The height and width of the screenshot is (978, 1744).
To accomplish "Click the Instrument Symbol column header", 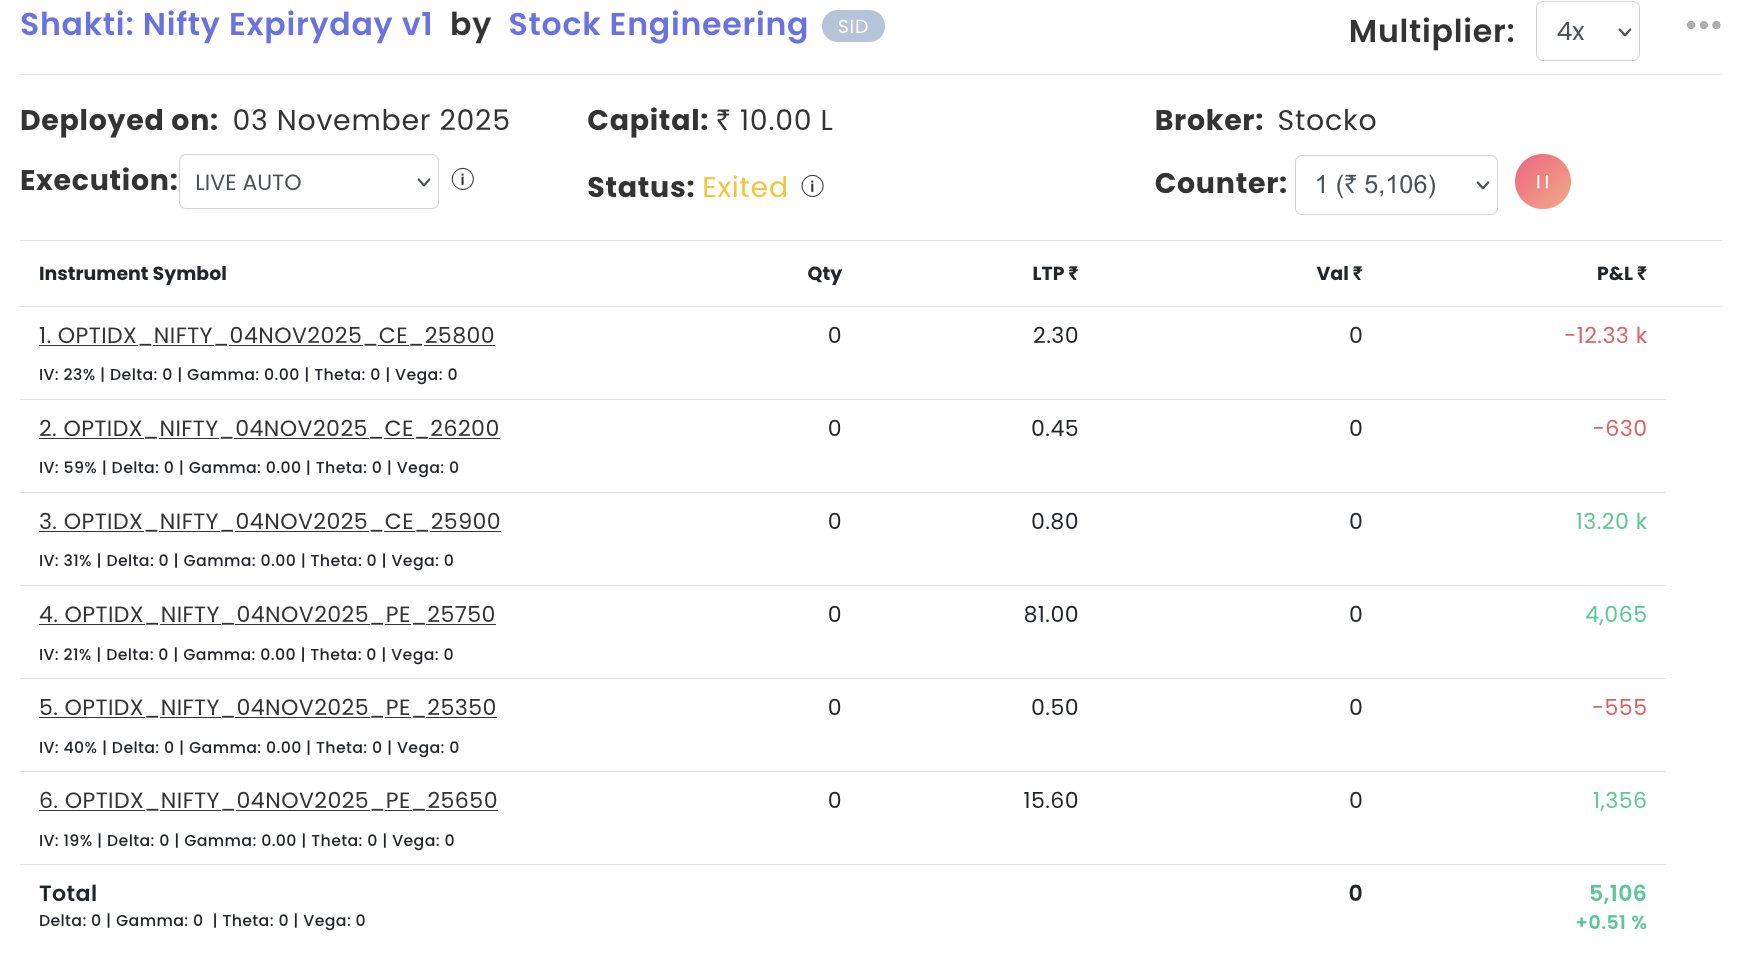I will pyautogui.click(x=133, y=274).
